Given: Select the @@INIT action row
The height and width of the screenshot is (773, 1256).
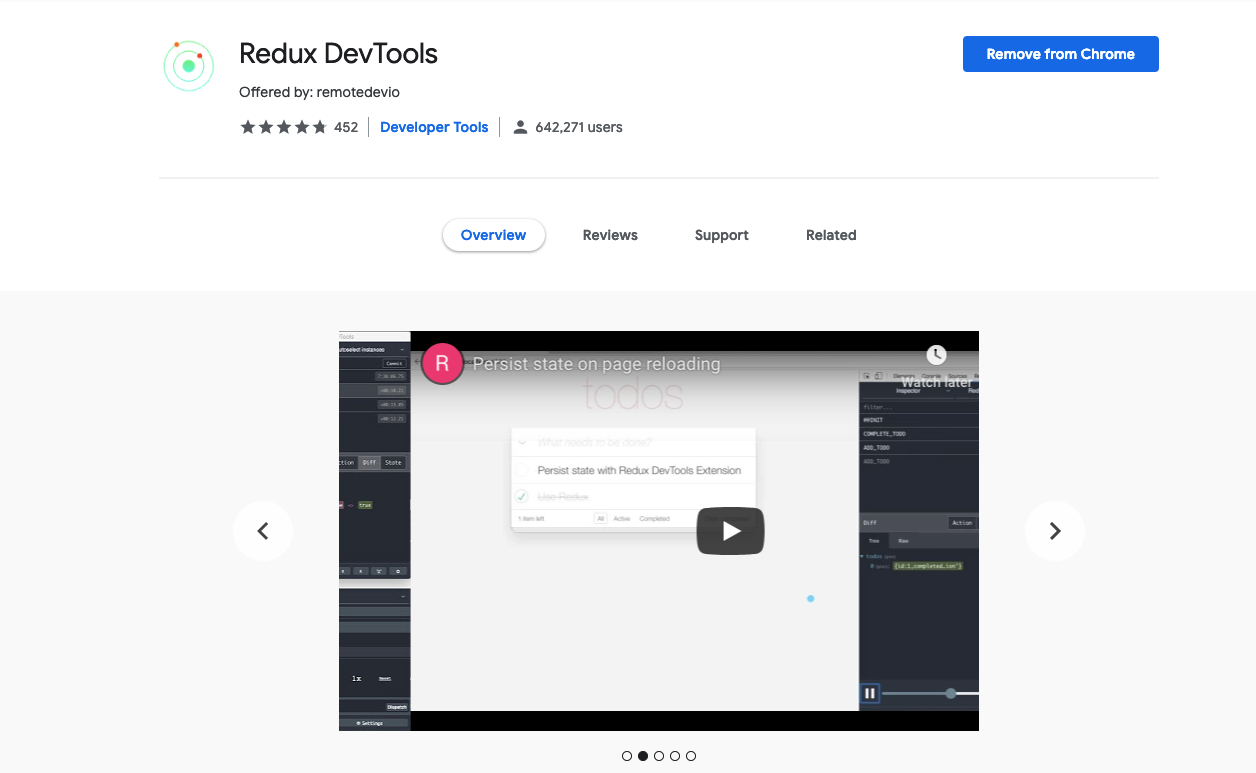Looking at the screenshot, I should pyautogui.click(x=919, y=420).
